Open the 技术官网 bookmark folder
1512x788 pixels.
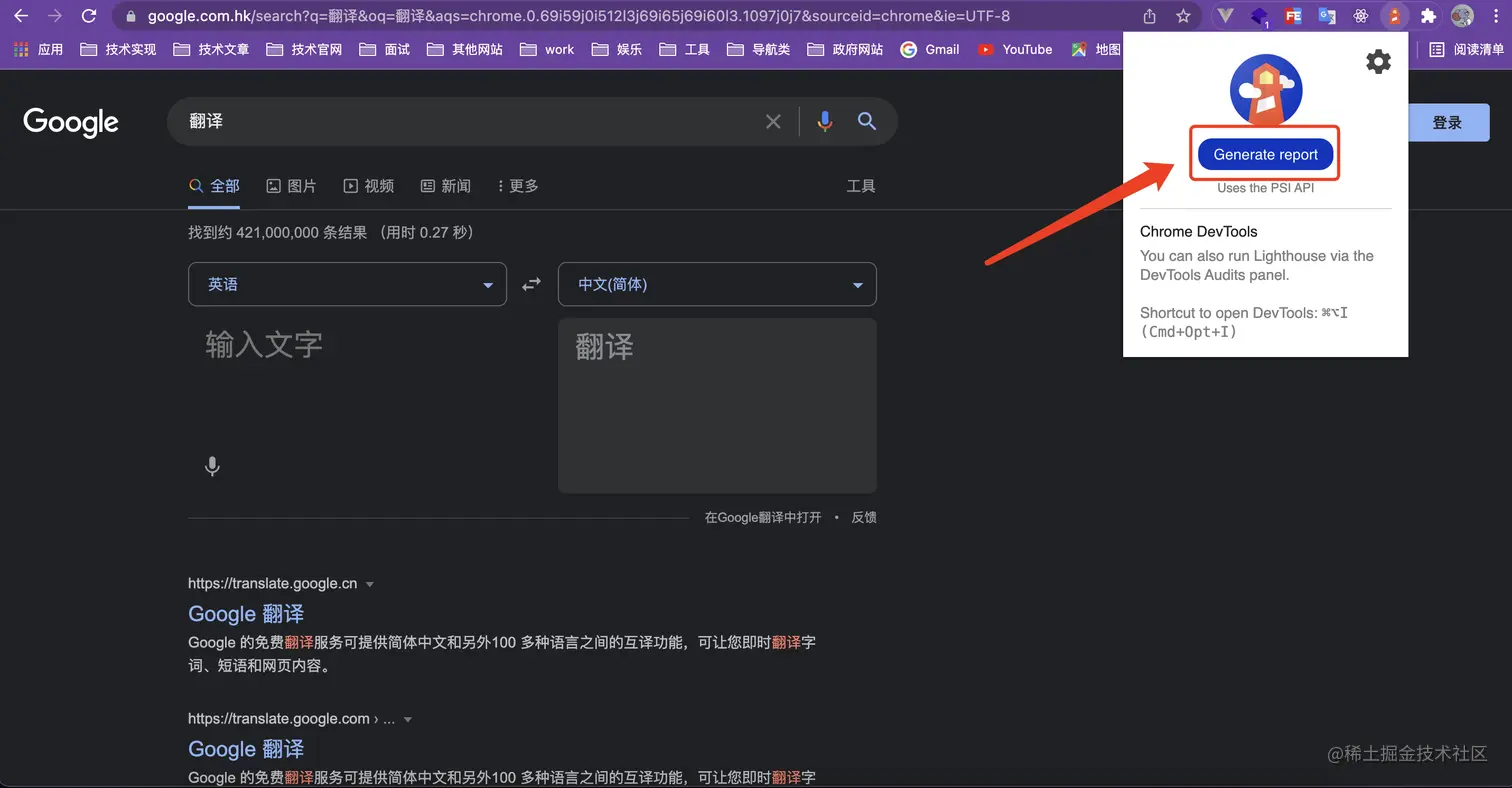[x=304, y=49]
